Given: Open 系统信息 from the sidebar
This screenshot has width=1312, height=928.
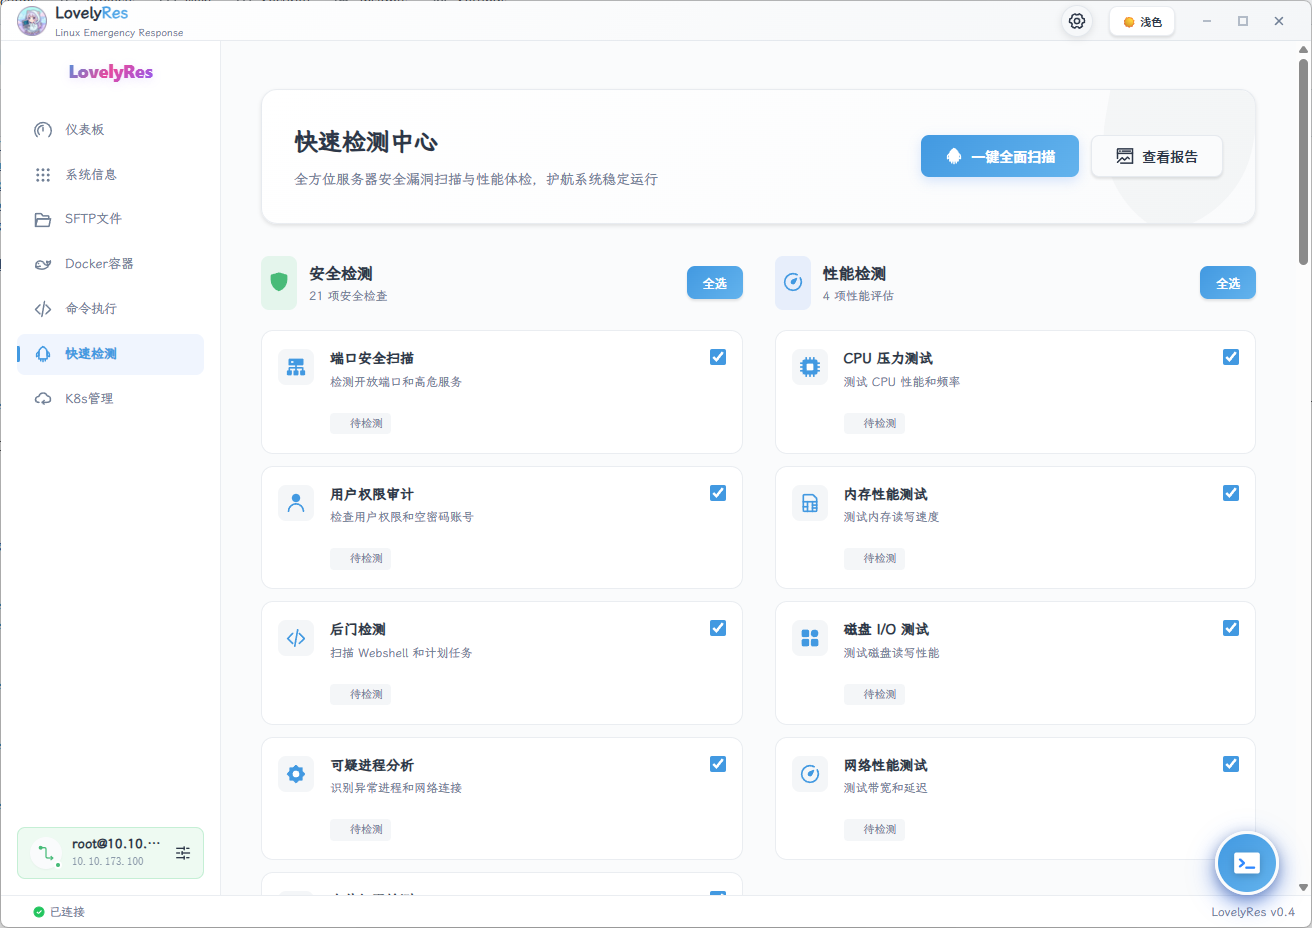Looking at the screenshot, I should click(110, 175).
